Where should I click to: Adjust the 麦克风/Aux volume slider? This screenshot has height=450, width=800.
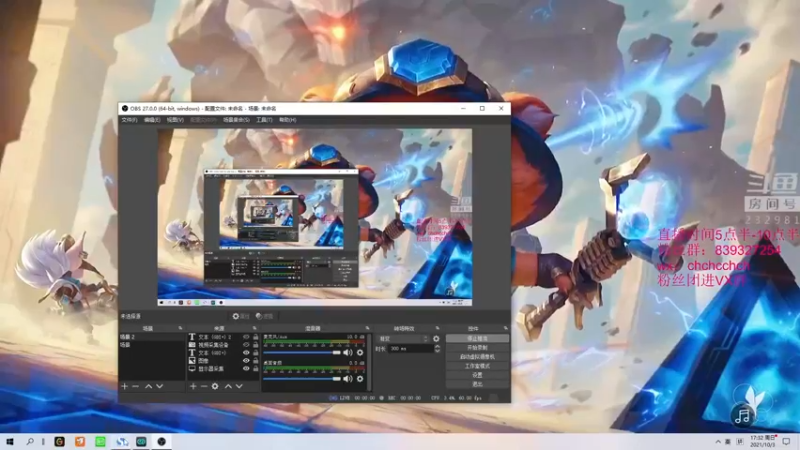[x=302, y=353]
